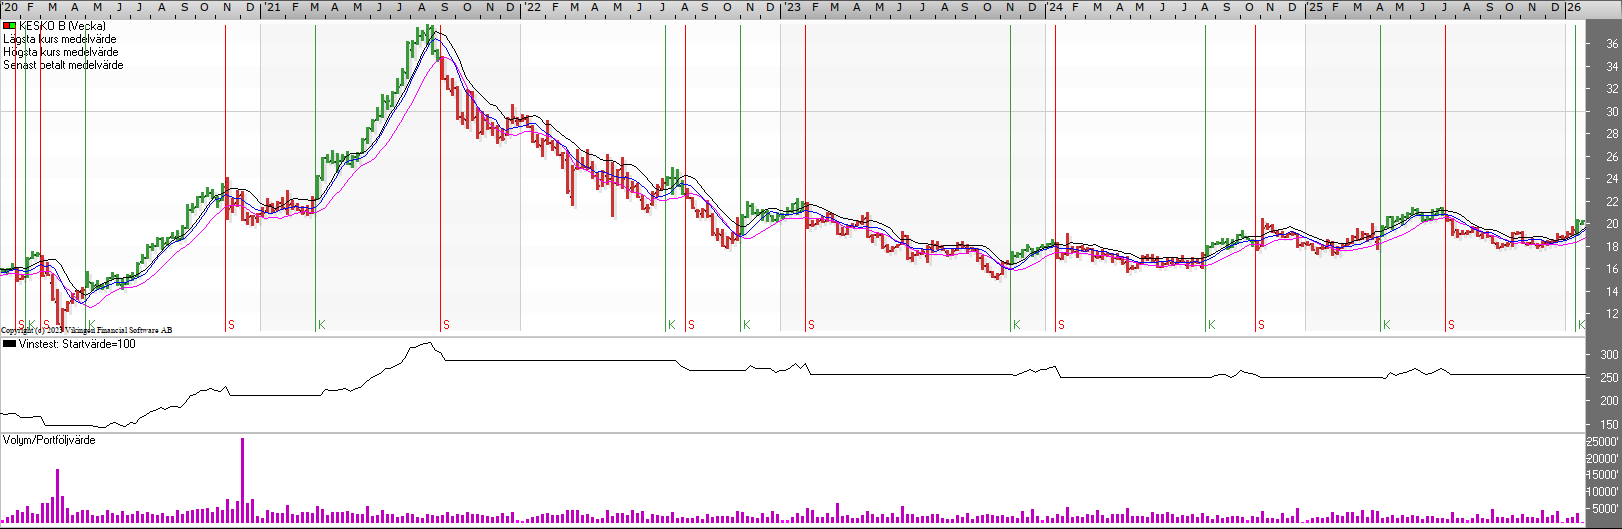Click the red S marker at start of 2023

tap(811, 325)
